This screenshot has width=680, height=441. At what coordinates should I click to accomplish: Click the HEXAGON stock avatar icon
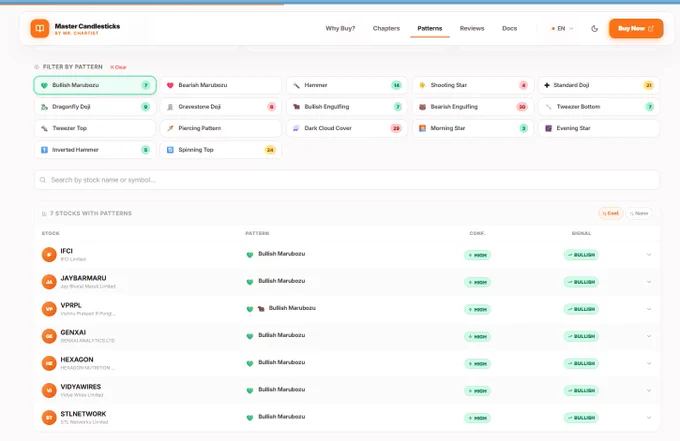pos(49,363)
